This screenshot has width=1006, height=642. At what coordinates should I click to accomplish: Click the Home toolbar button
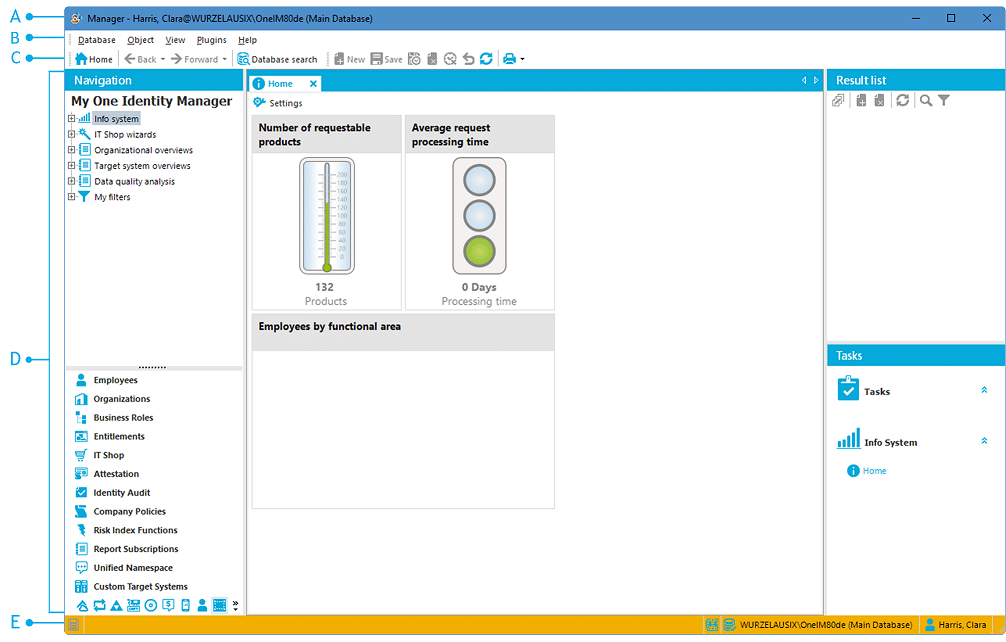[x=94, y=59]
